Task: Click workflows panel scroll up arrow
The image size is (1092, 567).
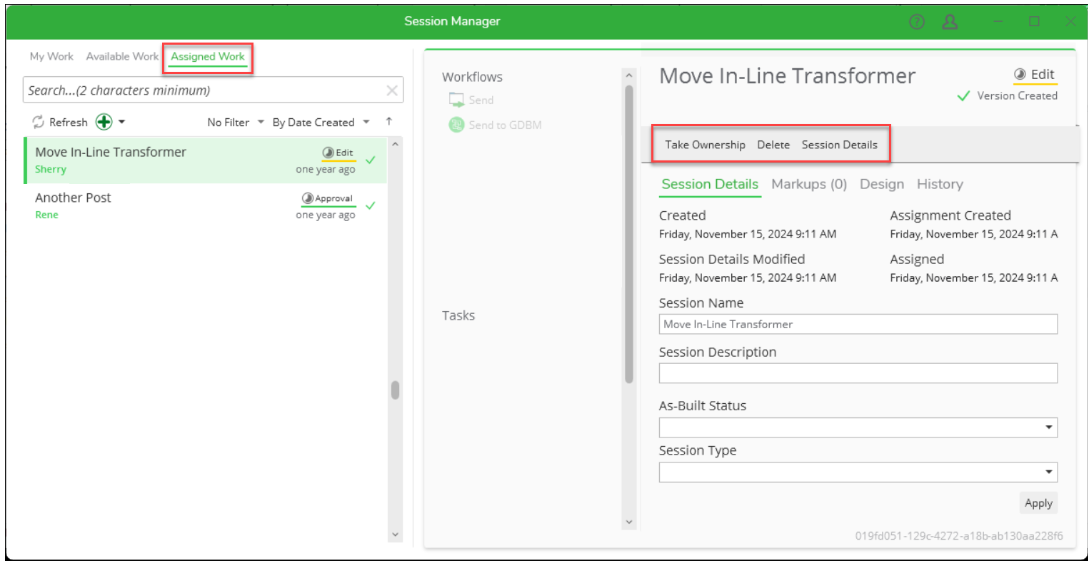Action: 629,75
